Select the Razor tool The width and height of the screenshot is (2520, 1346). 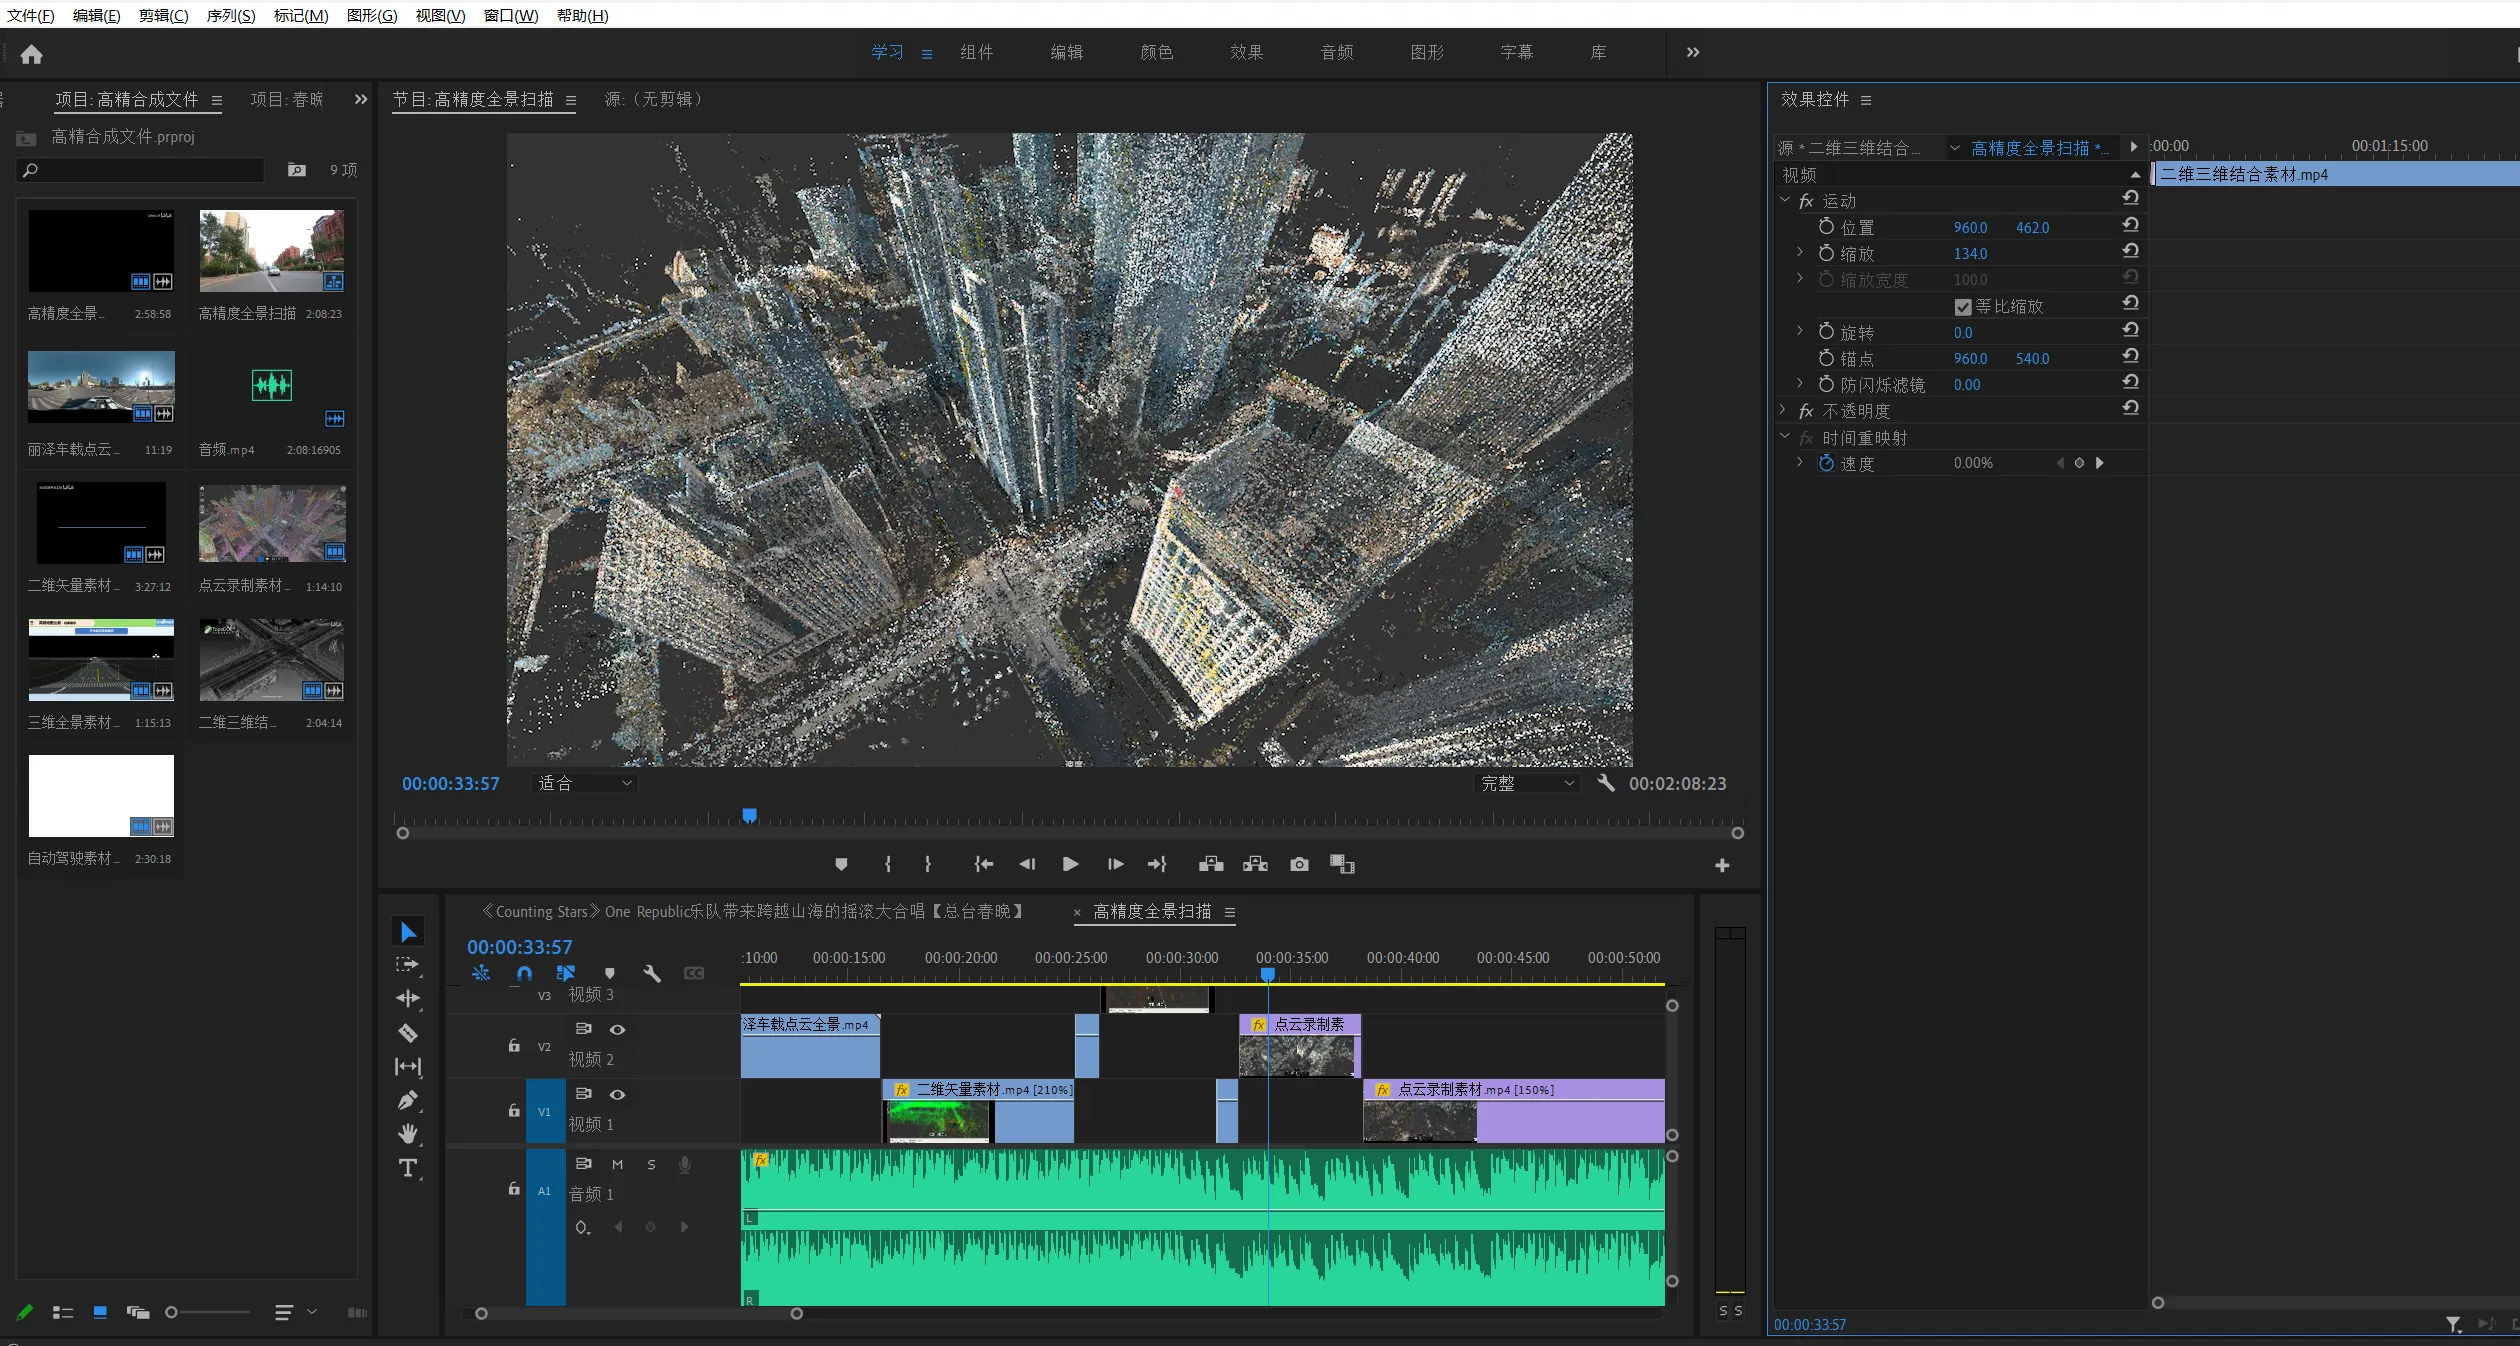tap(408, 1033)
